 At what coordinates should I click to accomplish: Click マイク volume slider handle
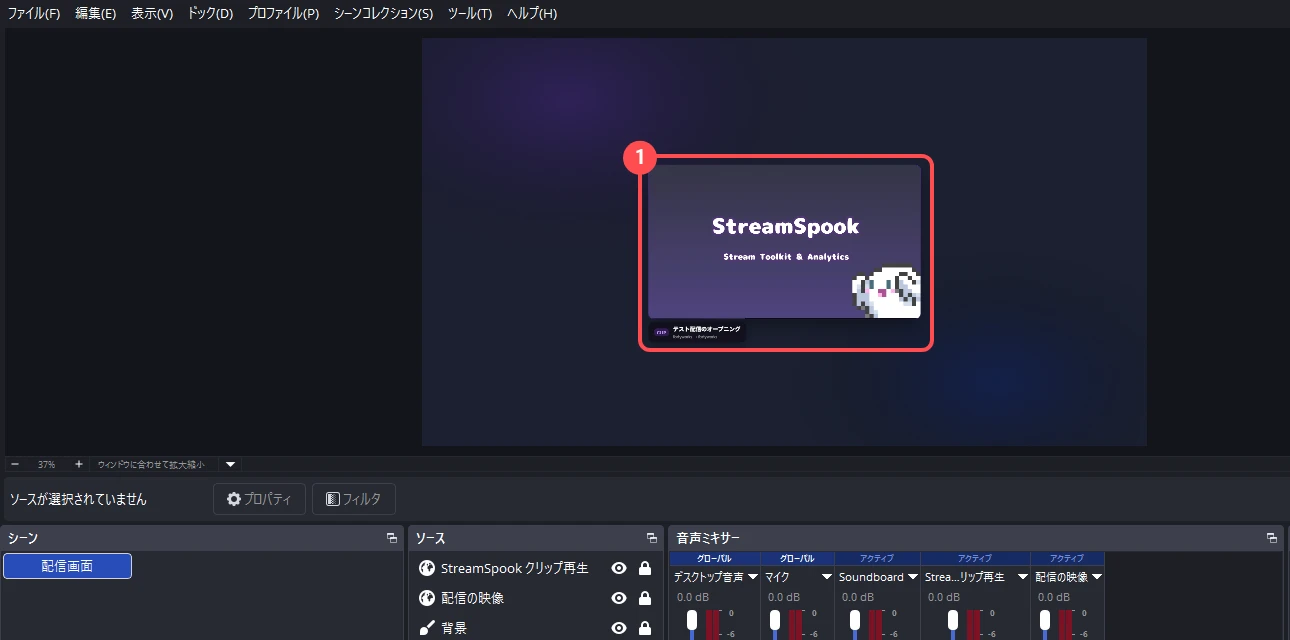click(774, 621)
